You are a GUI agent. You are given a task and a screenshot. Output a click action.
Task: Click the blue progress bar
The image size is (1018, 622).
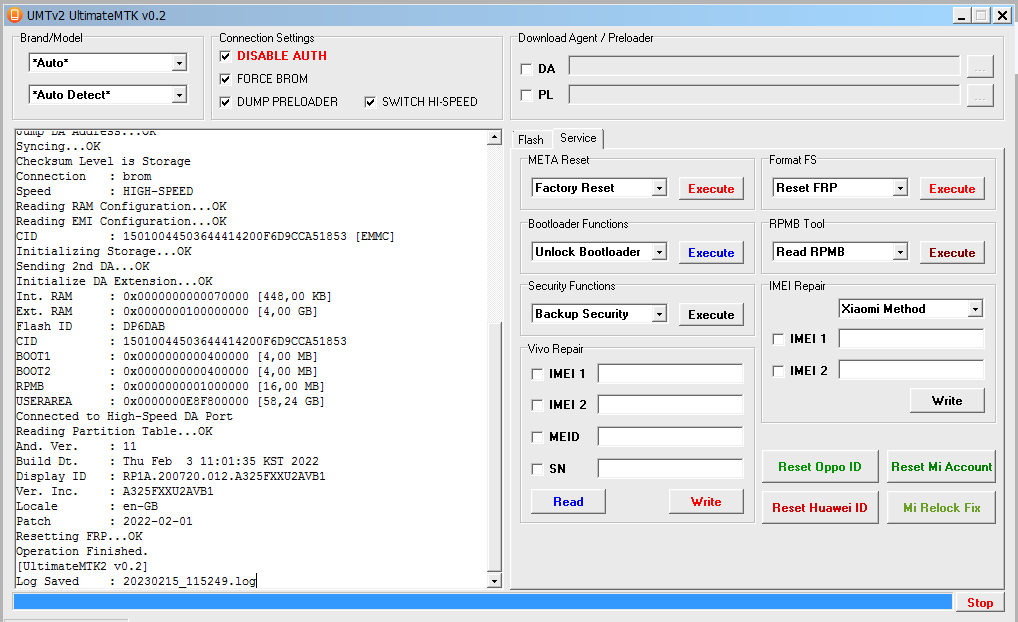[x=482, y=602]
